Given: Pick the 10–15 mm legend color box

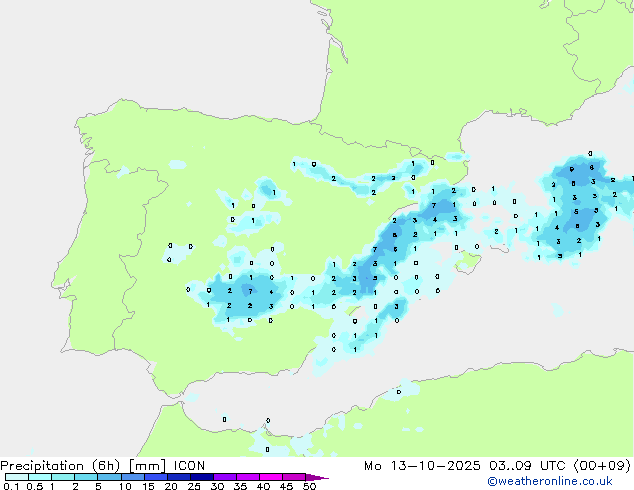Looking at the screenshot, I should pyautogui.click(x=133, y=477).
